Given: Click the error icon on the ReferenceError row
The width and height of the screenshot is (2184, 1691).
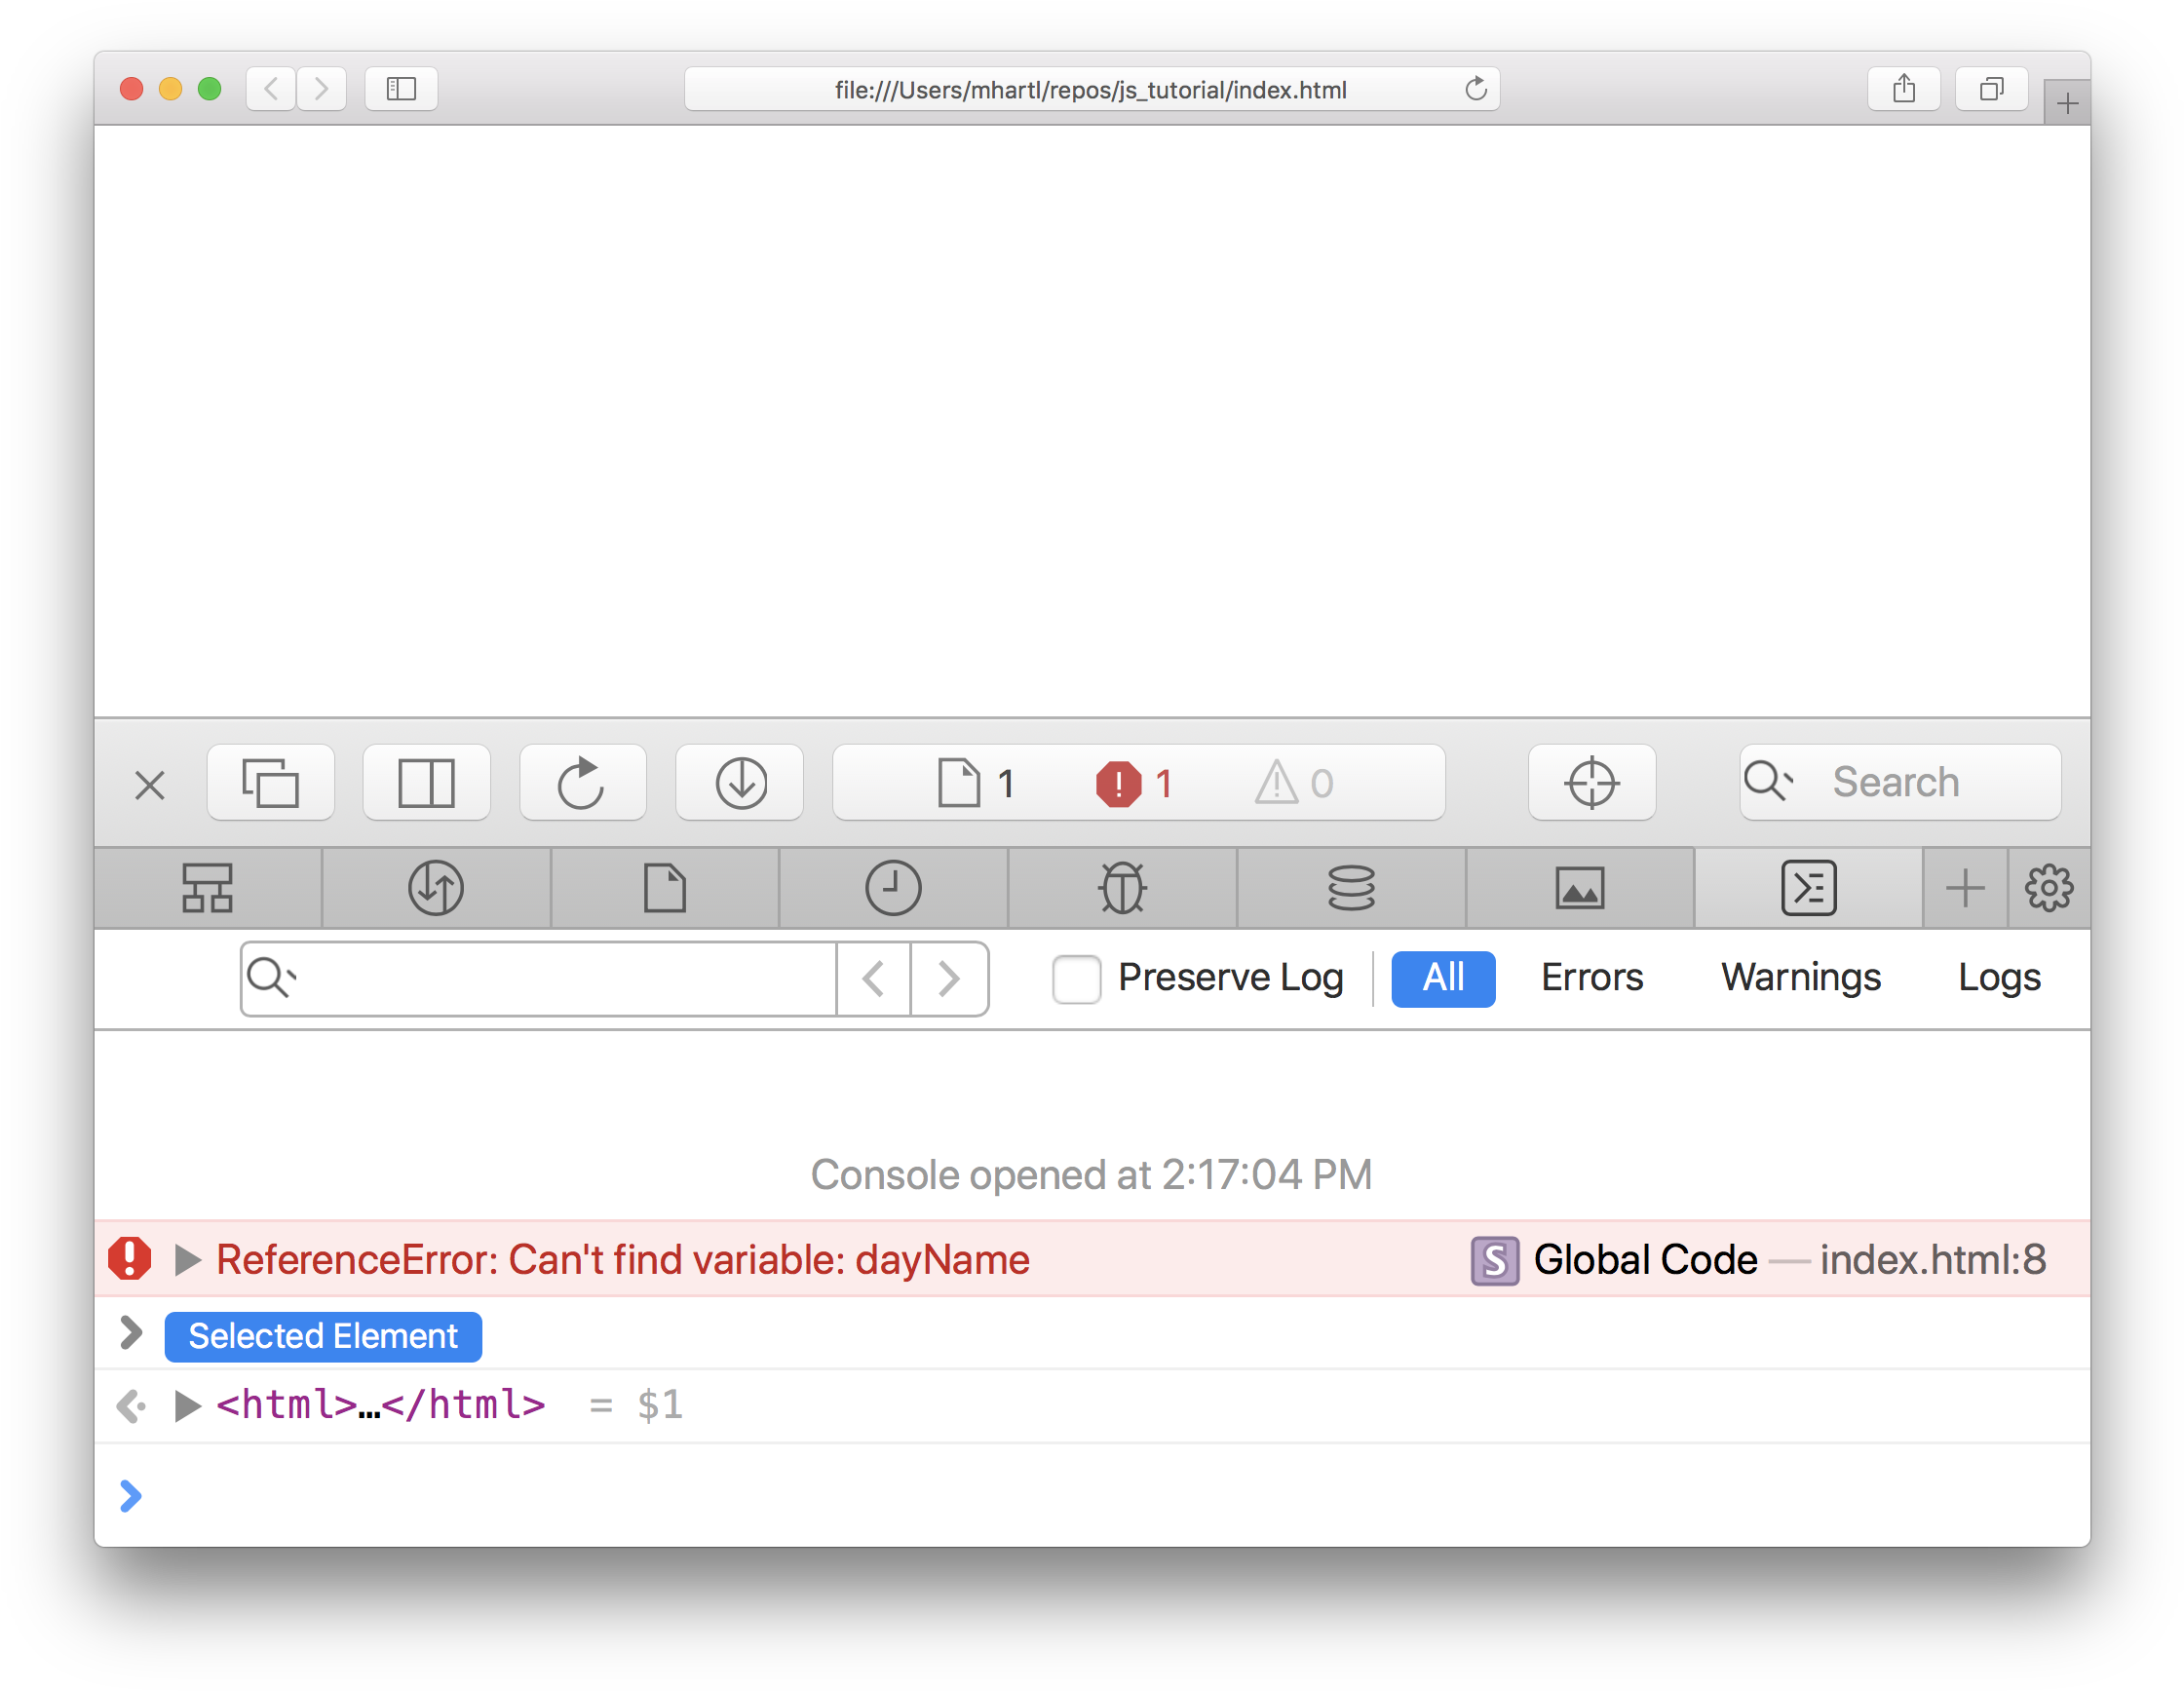Looking at the screenshot, I should click(130, 1259).
